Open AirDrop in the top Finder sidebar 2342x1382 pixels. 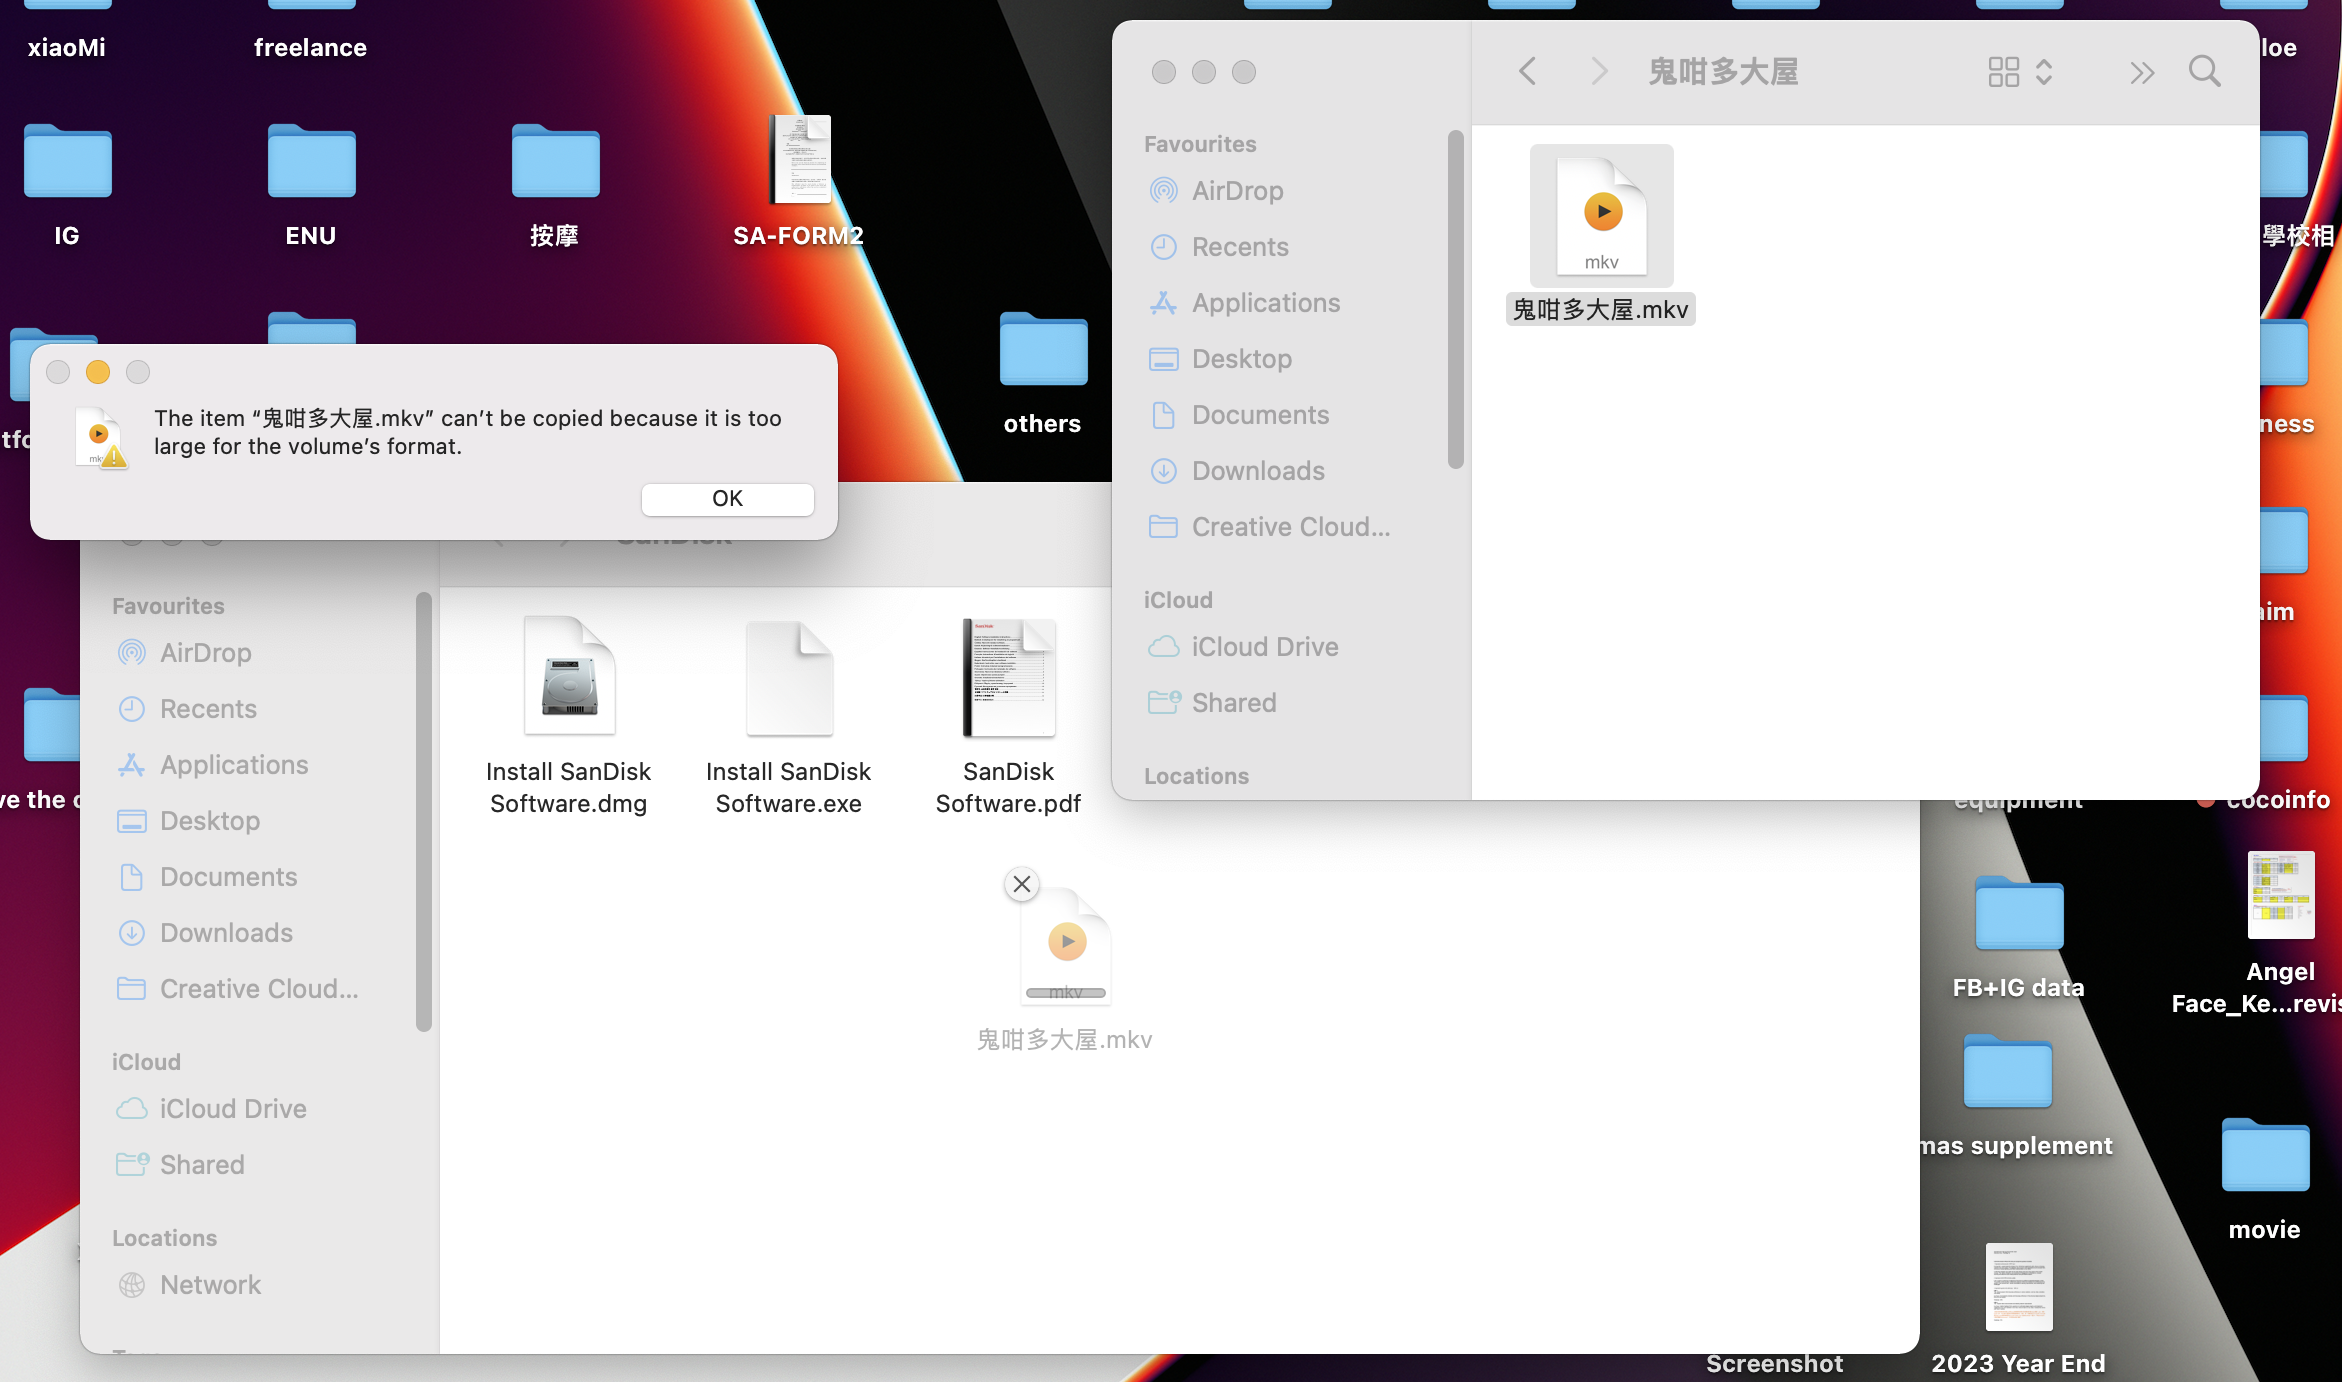click(1237, 191)
